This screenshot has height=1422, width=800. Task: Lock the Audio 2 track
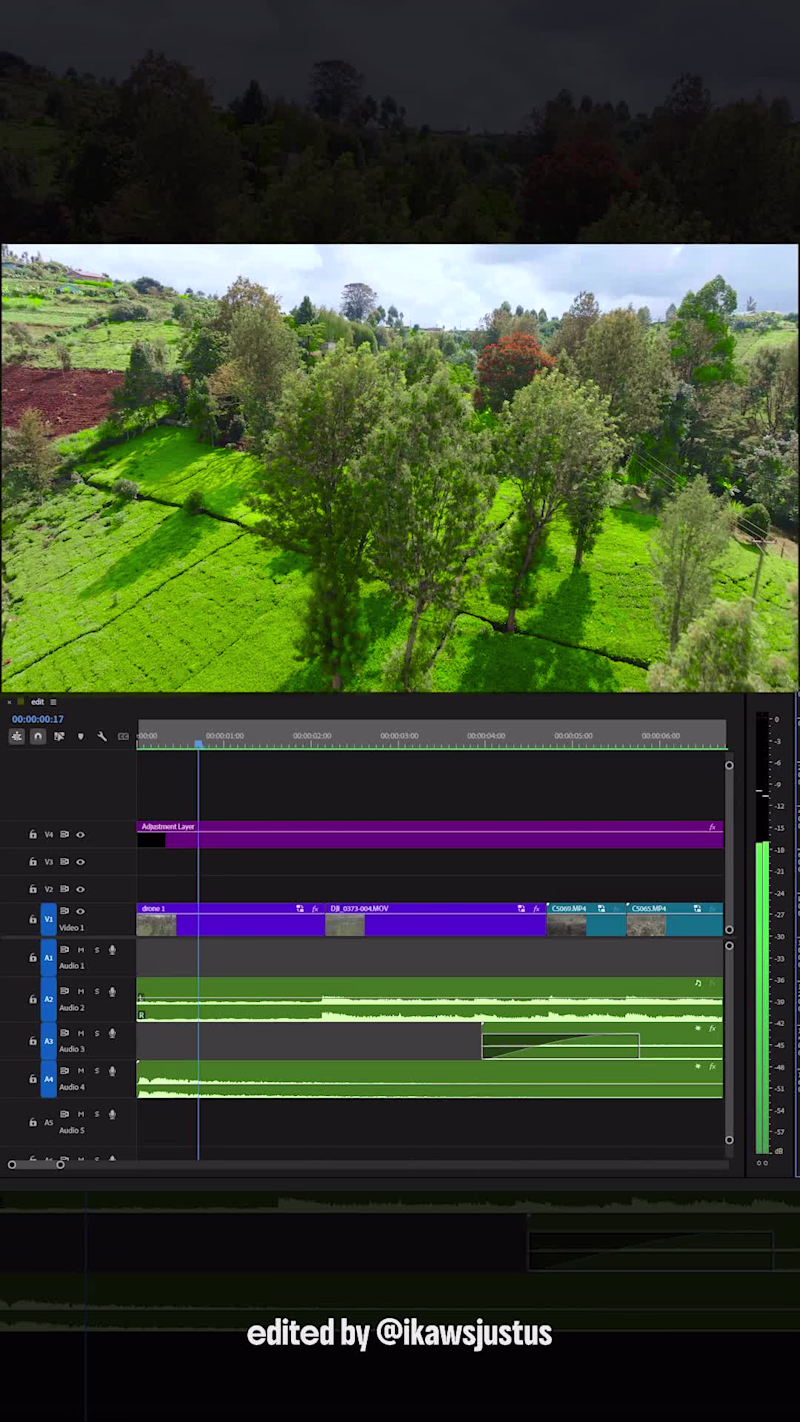coord(33,999)
